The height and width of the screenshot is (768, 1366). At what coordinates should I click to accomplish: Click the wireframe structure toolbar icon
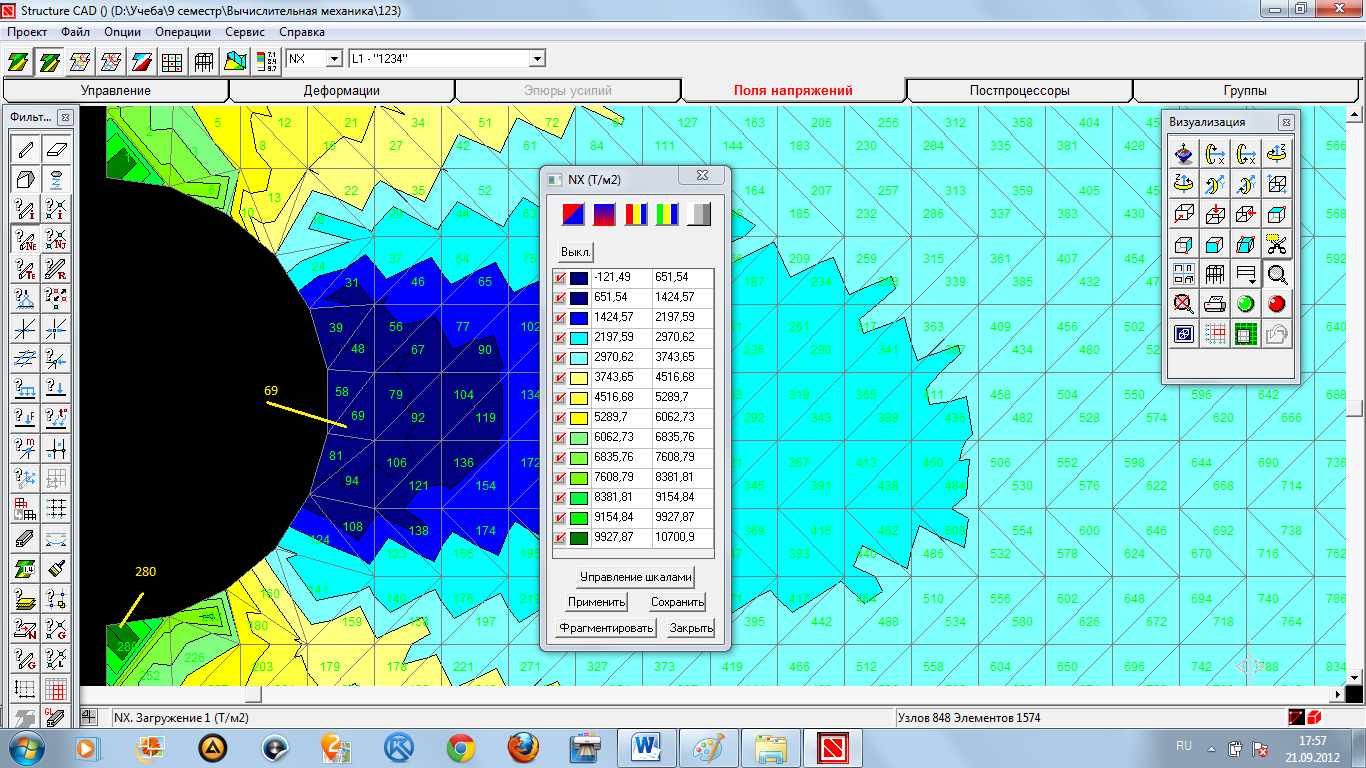pyautogui.click(x=204, y=61)
